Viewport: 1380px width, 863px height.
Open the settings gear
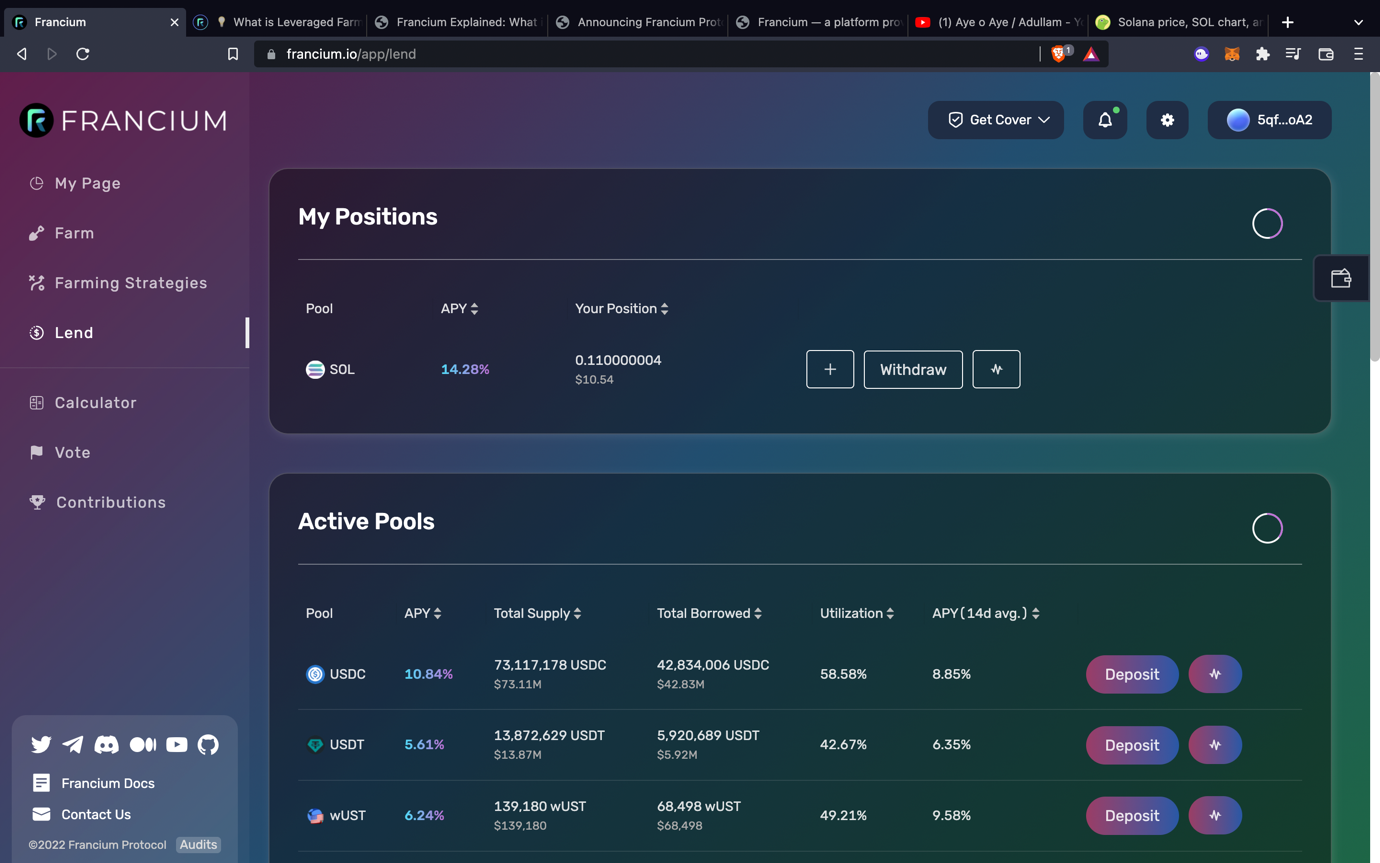point(1167,120)
